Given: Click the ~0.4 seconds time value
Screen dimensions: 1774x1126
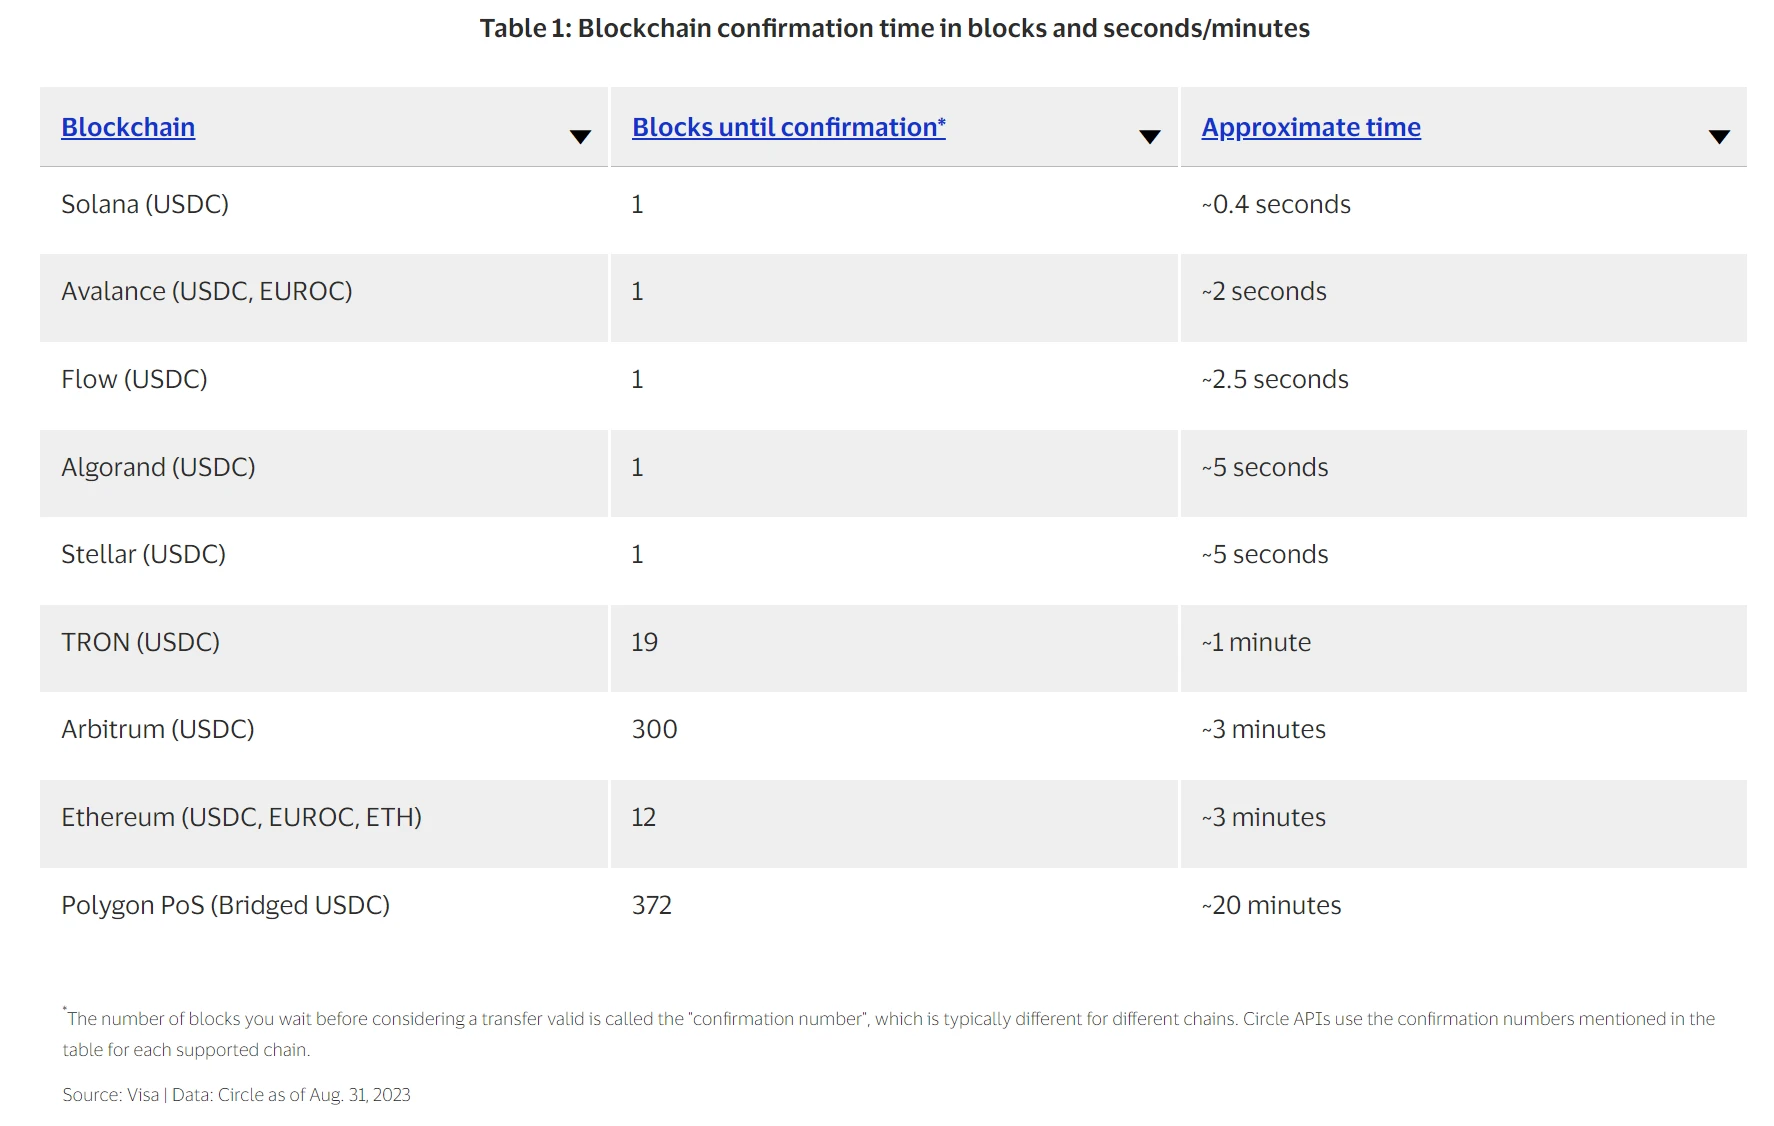Looking at the screenshot, I should 1276,205.
